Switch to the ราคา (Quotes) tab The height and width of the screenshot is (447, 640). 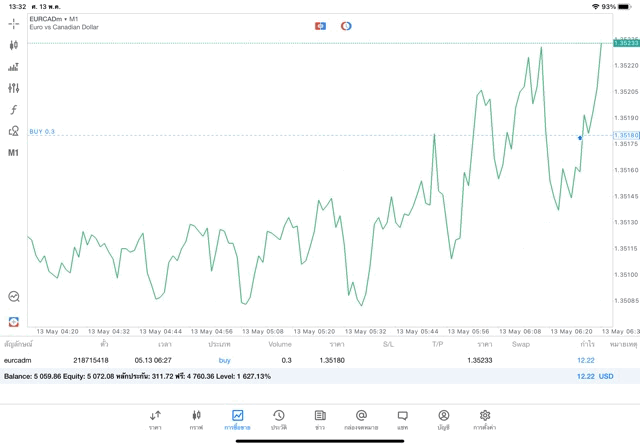155,419
